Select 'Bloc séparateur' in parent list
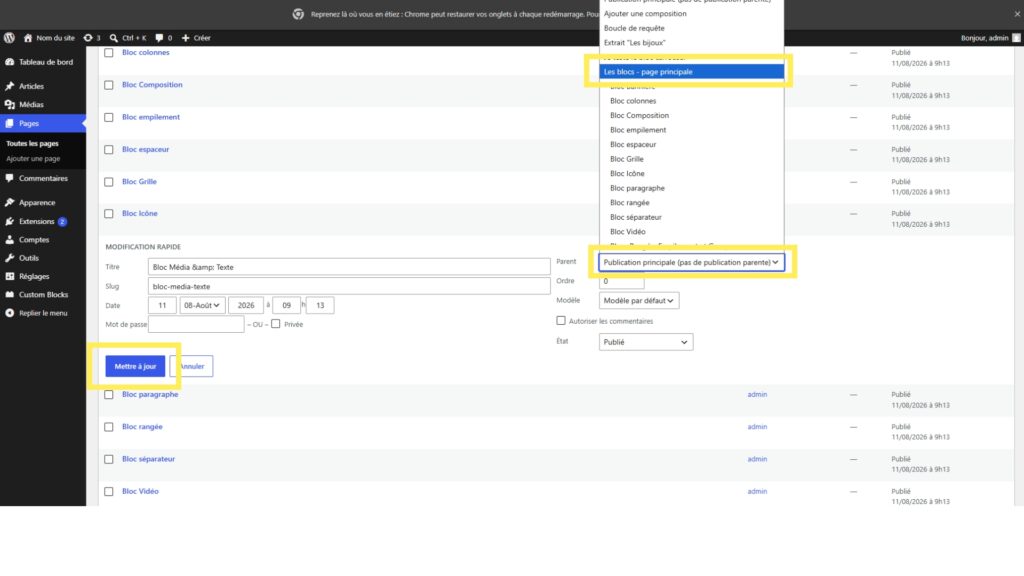 click(692, 217)
